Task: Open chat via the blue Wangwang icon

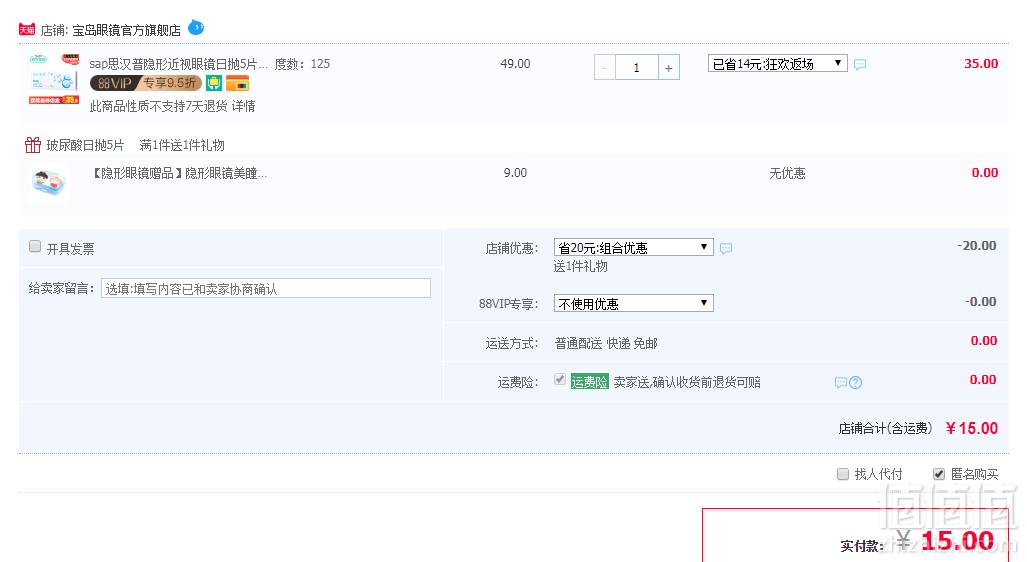Action: point(196,28)
